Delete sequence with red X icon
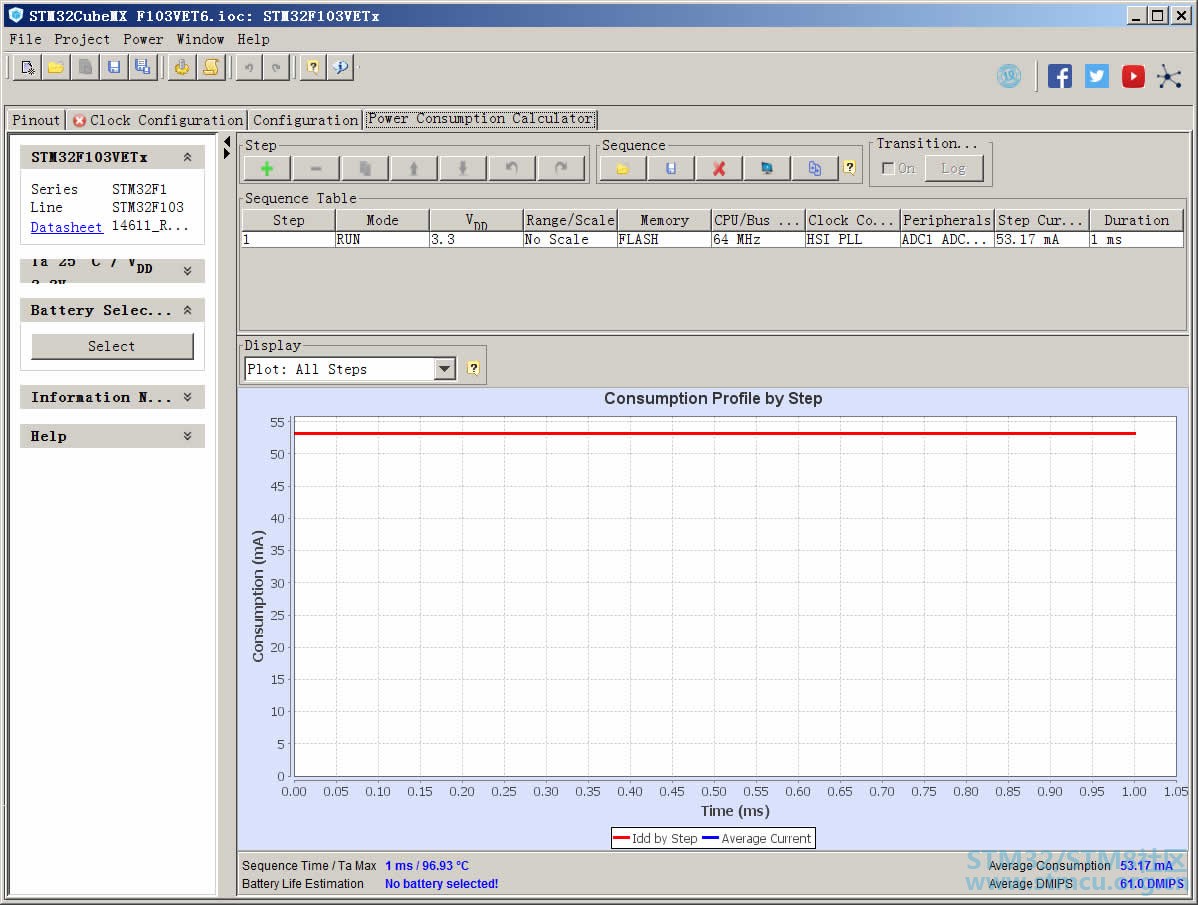 click(x=719, y=169)
